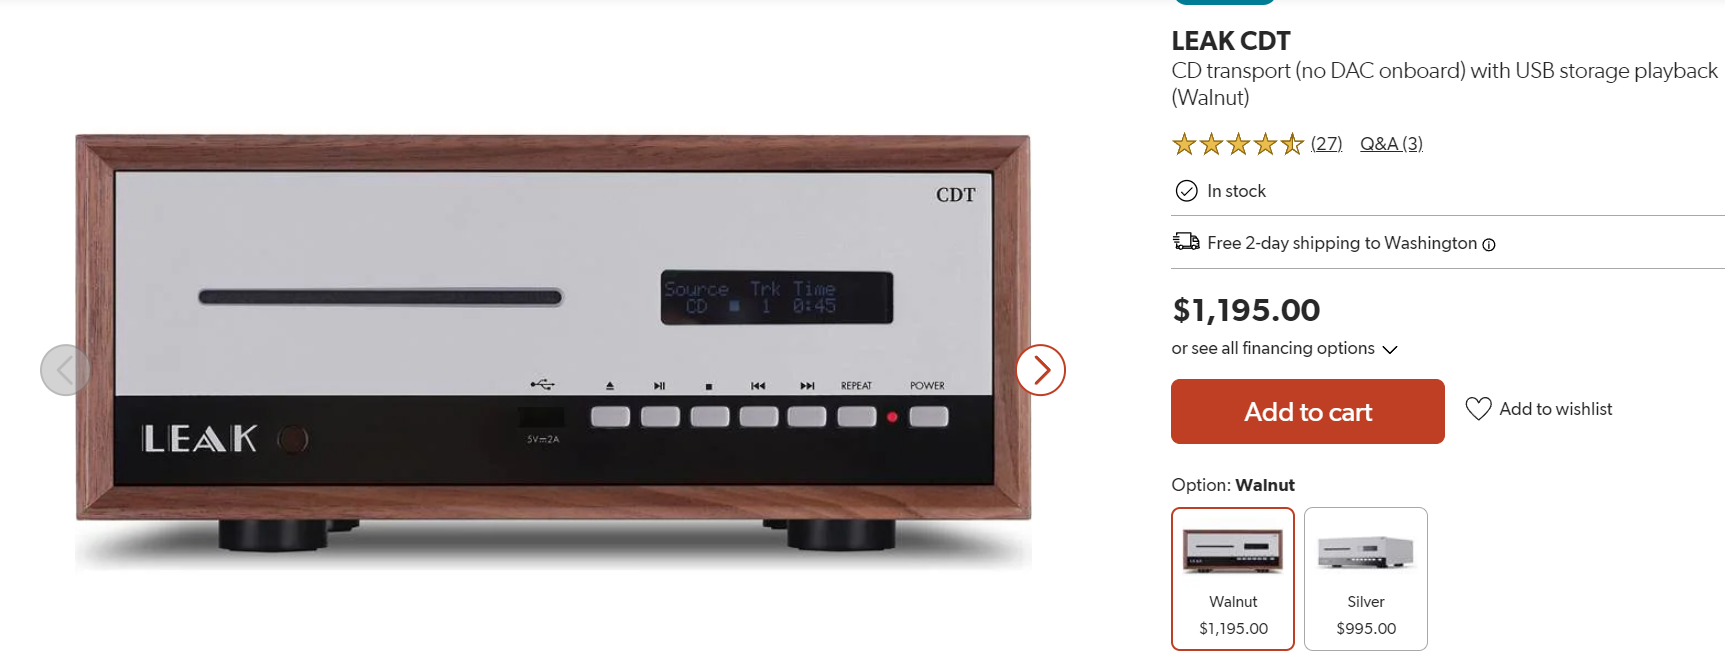This screenshot has height=665, width=1725.
Task: Open the Q&A (3) link
Action: click(x=1391, y=144)
